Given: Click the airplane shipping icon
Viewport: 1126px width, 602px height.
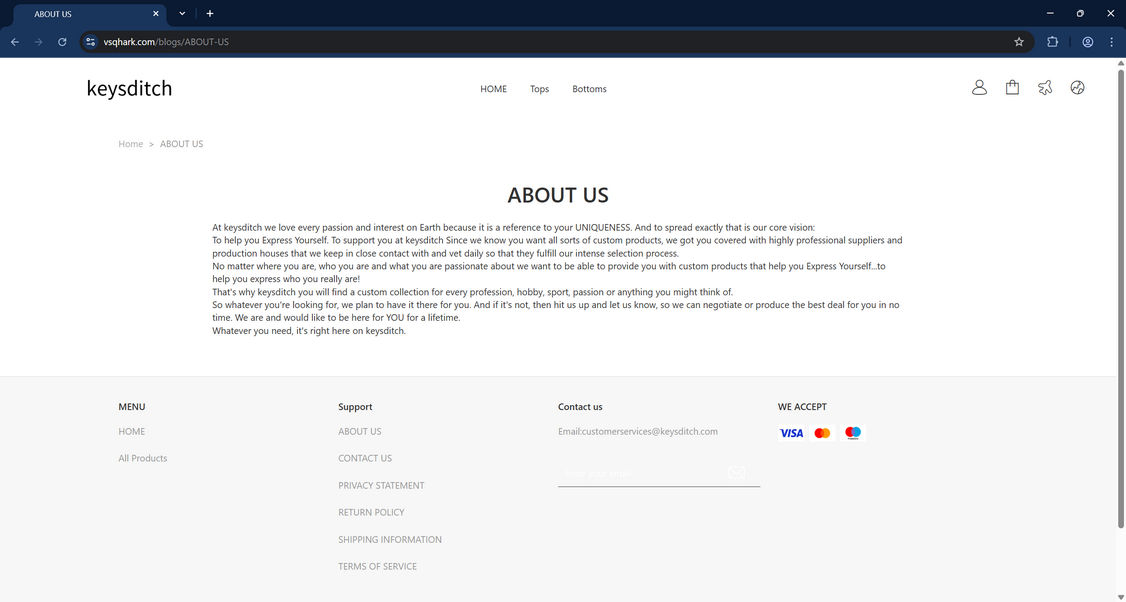Looking at the screenshot, I should 1045,88.
